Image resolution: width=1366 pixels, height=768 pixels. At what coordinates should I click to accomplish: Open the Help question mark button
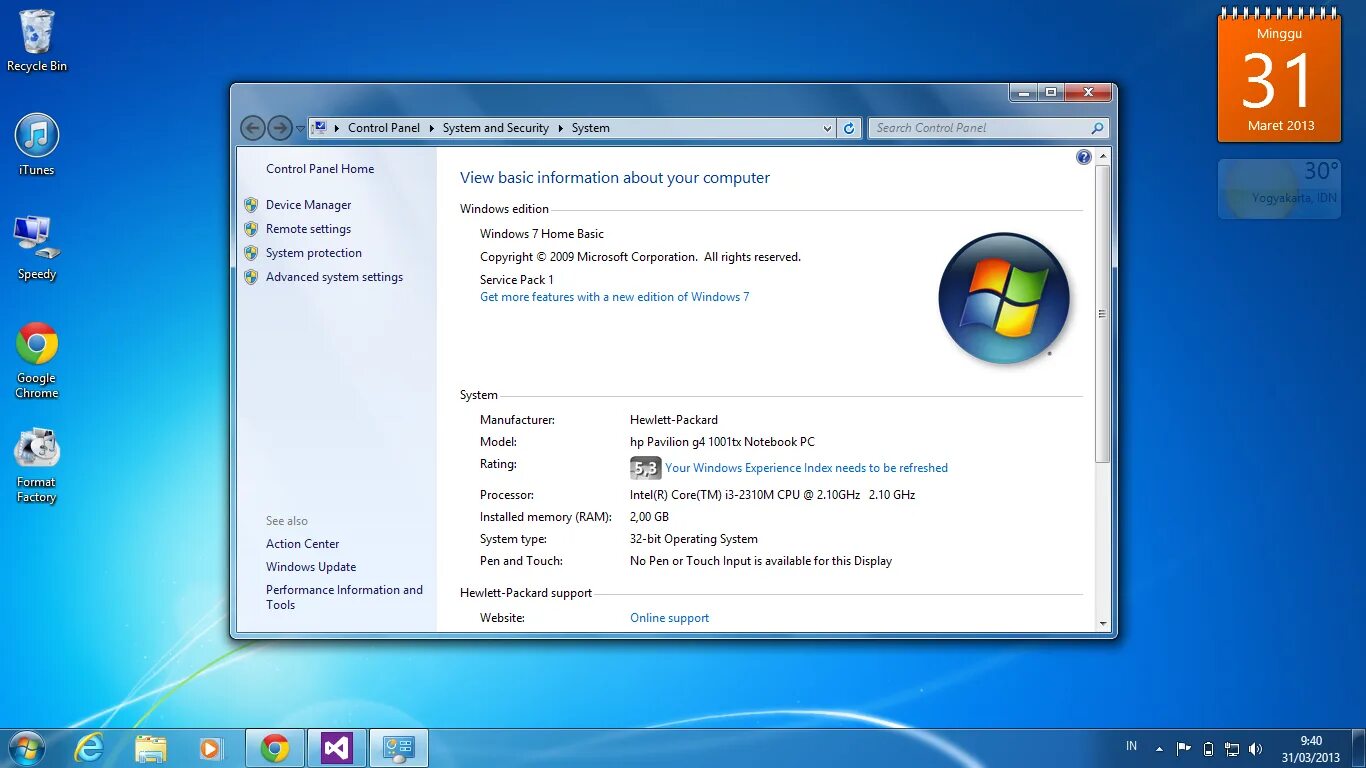tap(1084, 157)
